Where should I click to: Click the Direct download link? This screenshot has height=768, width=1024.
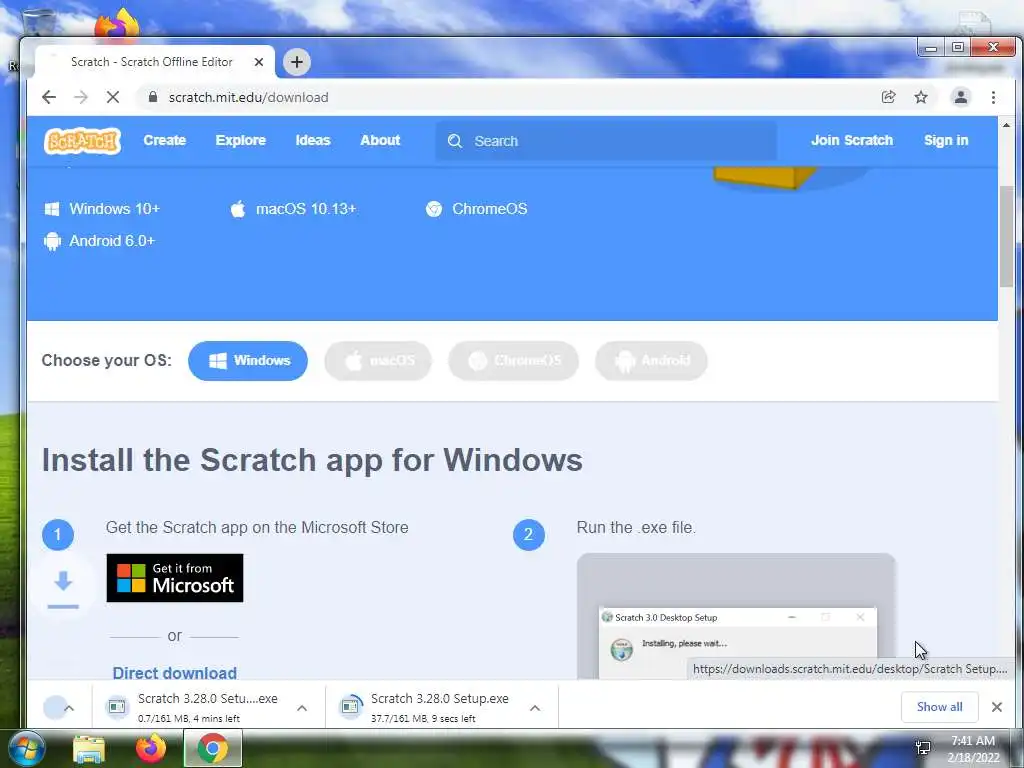pyautogui.click(x=174, y=672)
